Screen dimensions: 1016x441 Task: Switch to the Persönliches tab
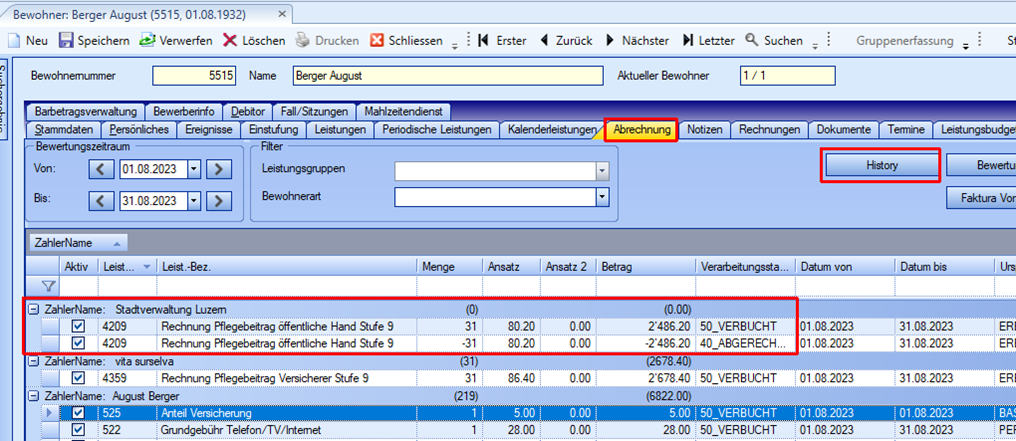coord(139,130)
